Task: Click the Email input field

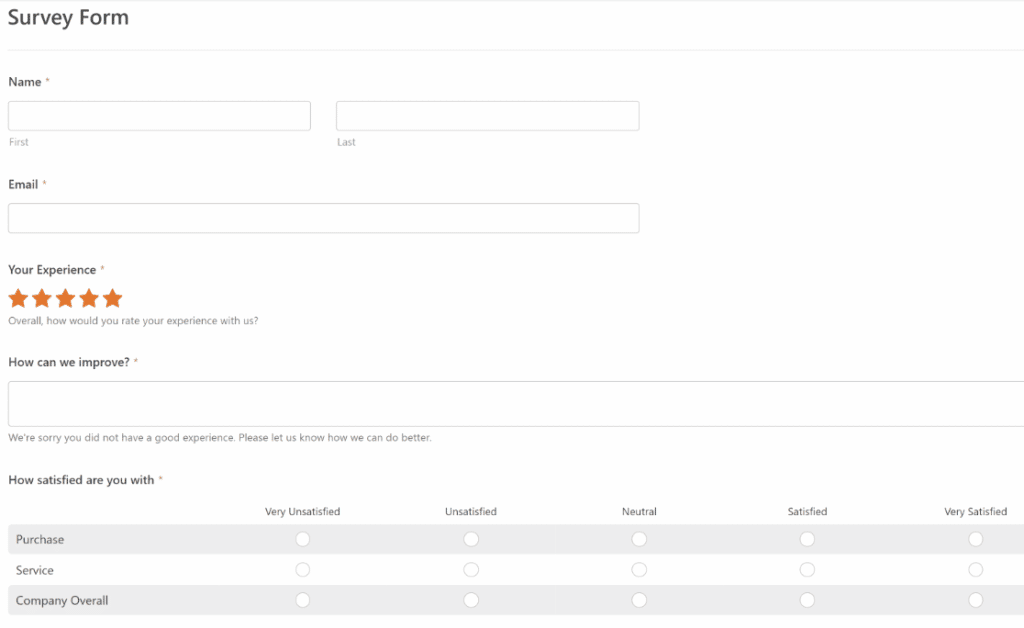Action: [x=323, y=218]
